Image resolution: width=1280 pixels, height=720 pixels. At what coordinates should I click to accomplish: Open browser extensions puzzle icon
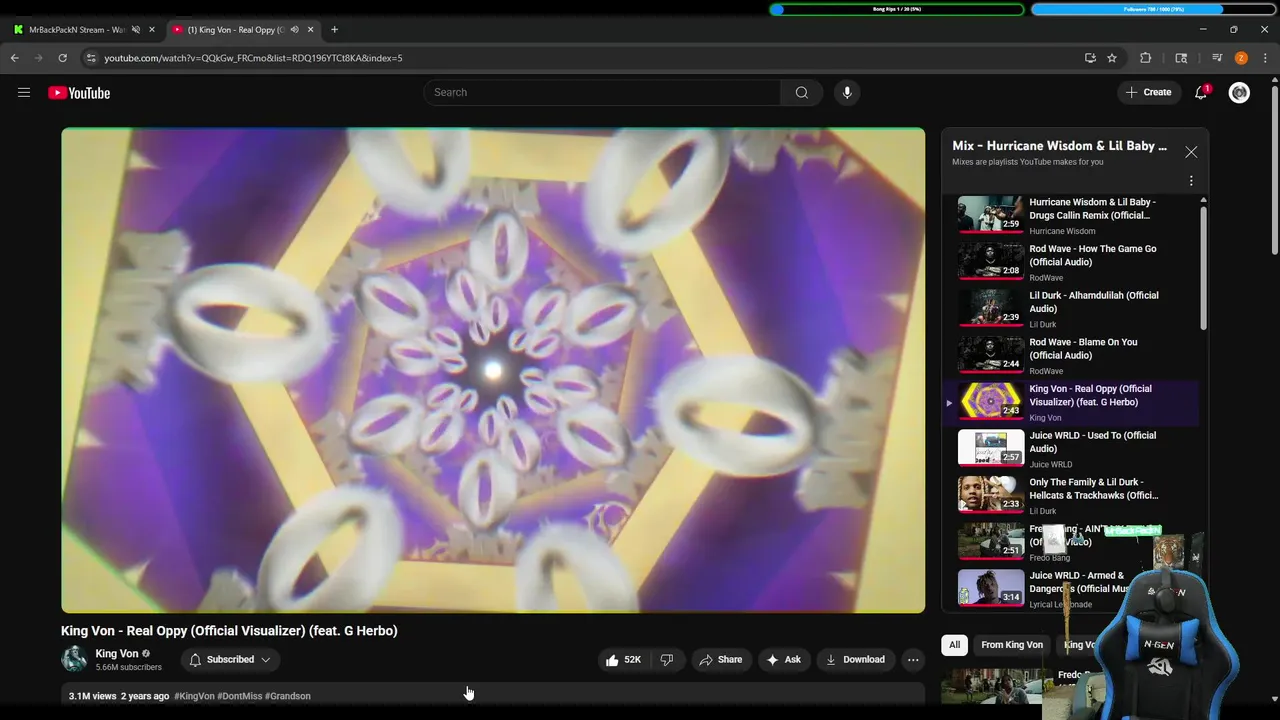point(1146,58)
